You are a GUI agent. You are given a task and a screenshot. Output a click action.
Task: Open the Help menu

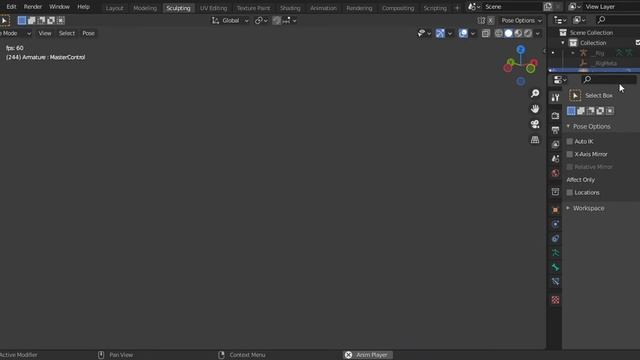[83, 7]
